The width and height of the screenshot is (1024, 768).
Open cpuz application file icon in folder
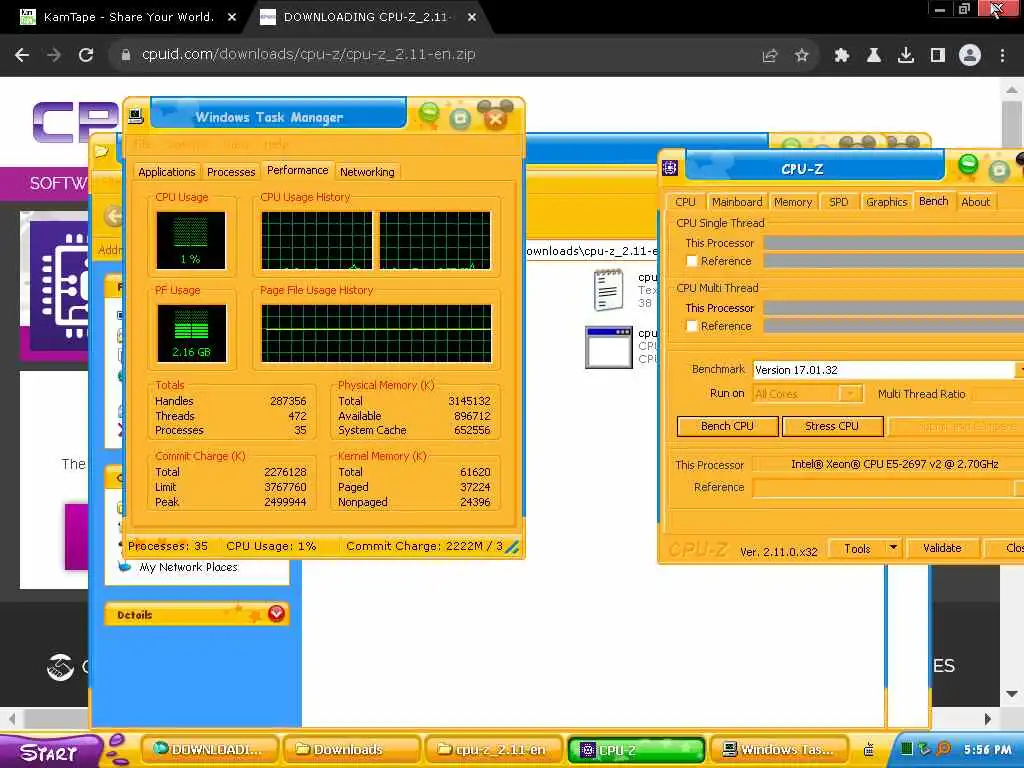(608, 347)
